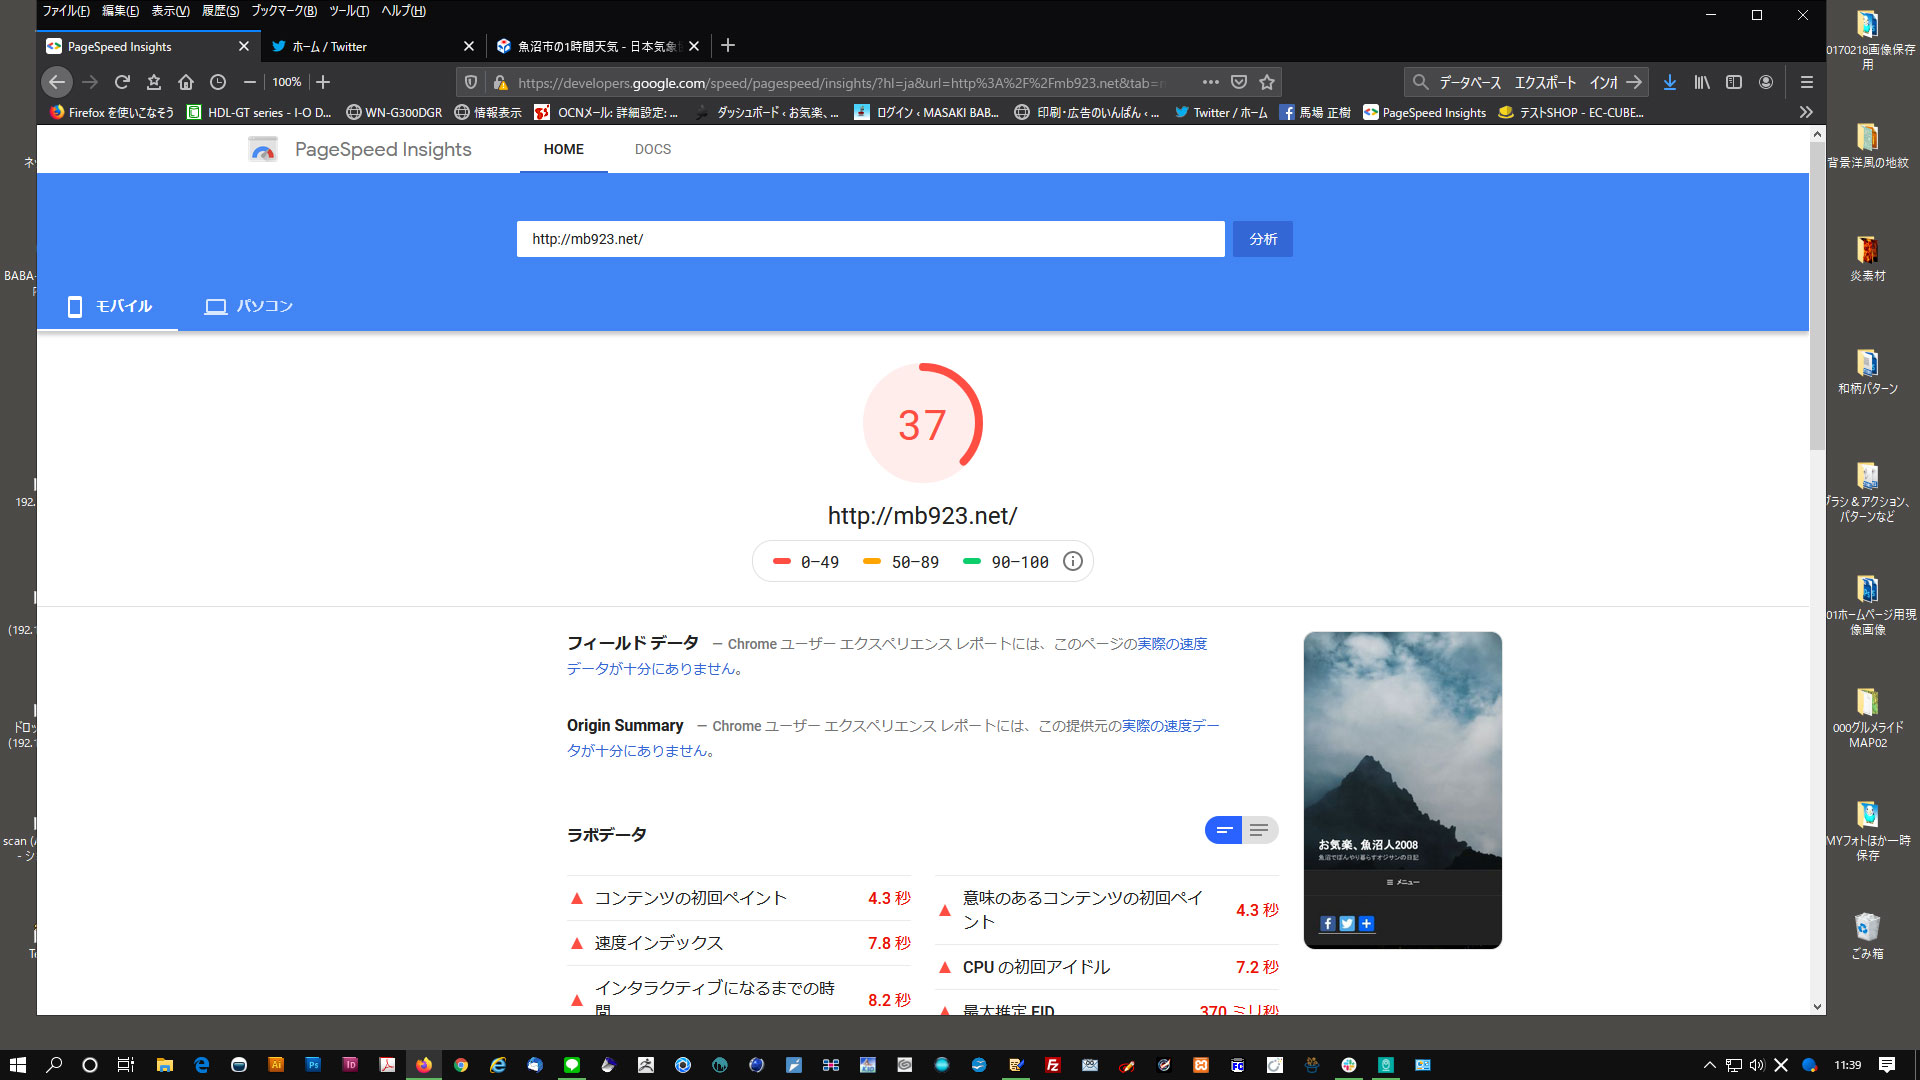
Task: Click PageSpeed Insights logo icon
Action: [x=263, y=149]
